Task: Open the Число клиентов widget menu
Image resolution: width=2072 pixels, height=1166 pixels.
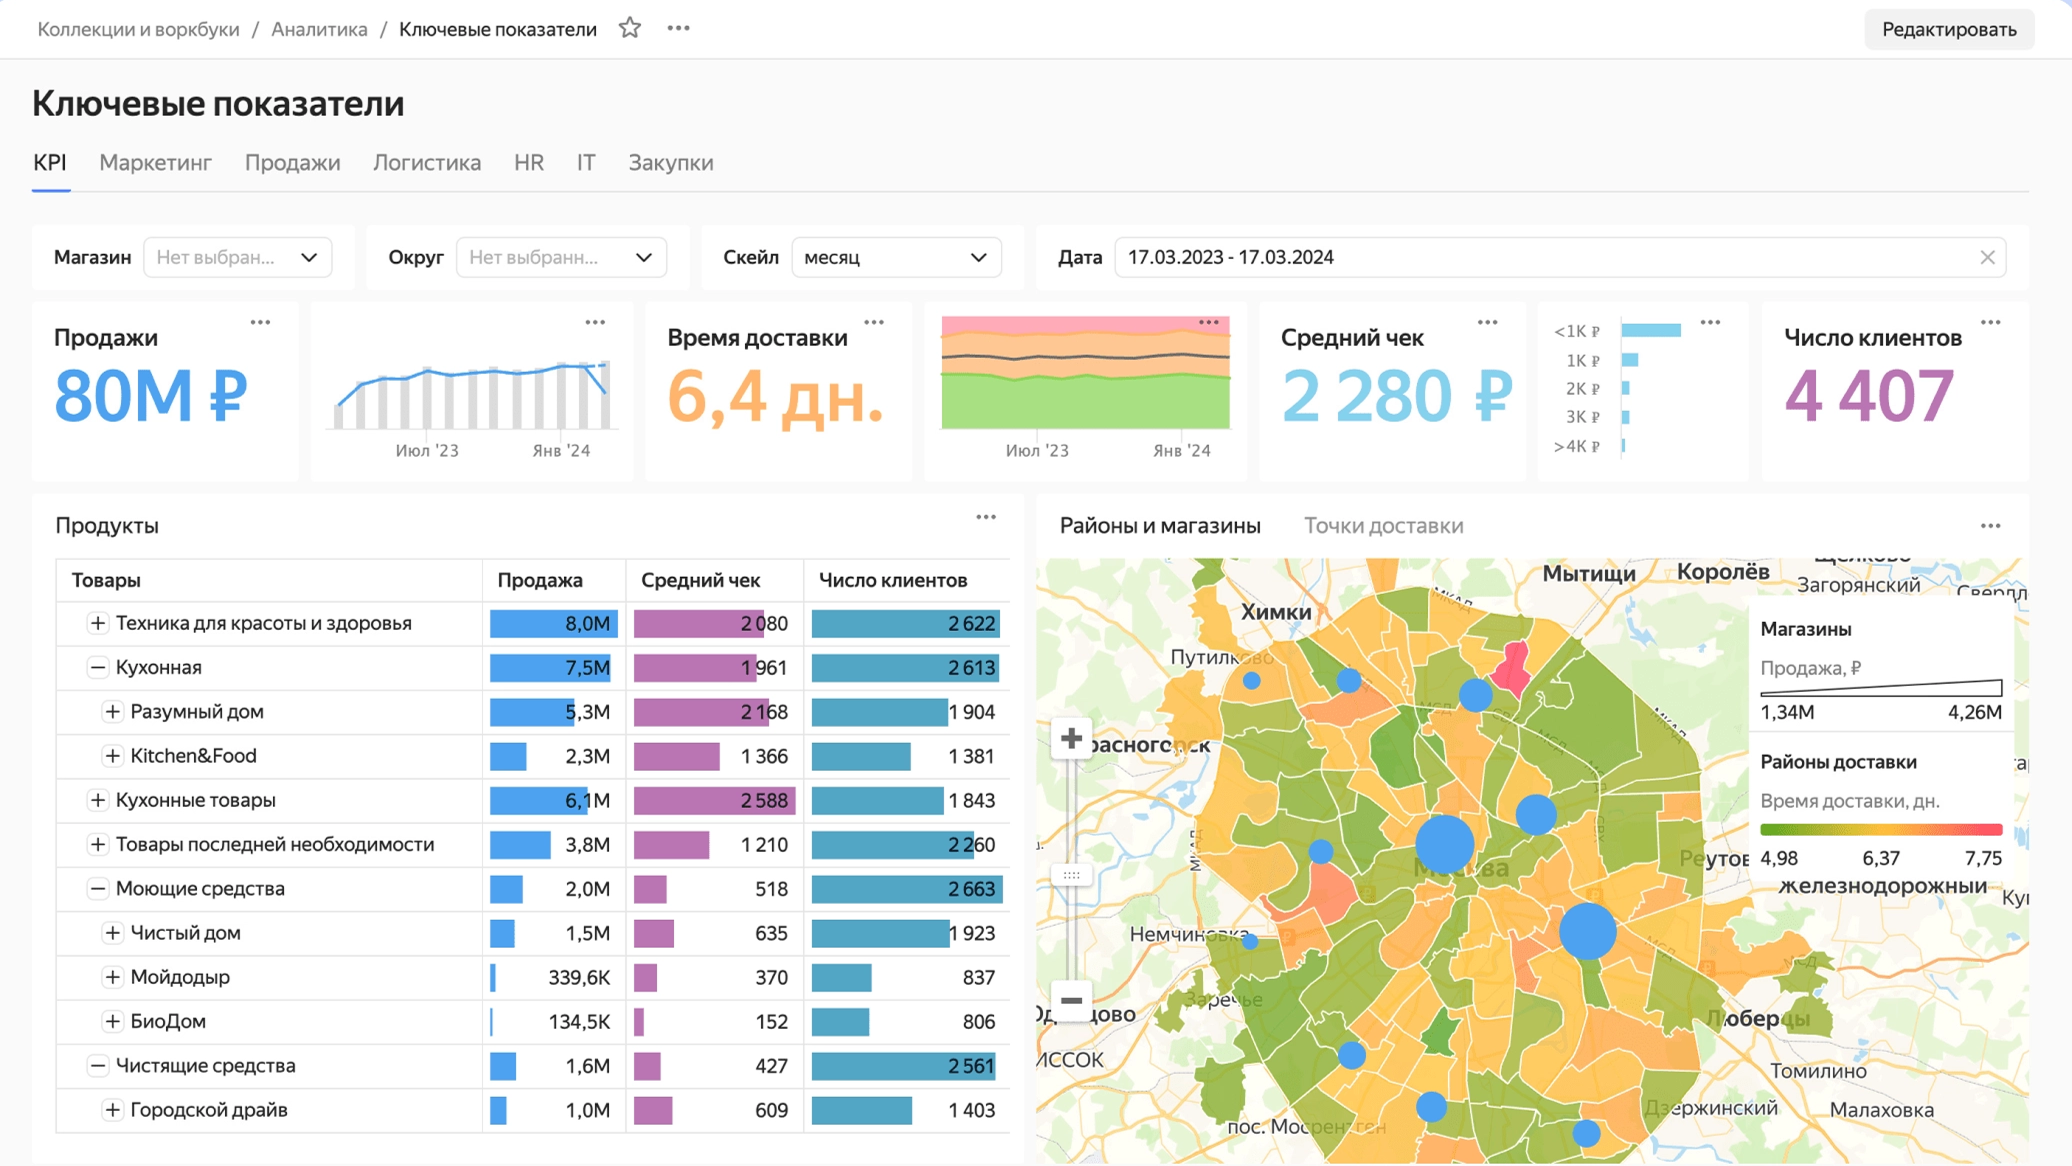Action: (x=1990, y=321)
